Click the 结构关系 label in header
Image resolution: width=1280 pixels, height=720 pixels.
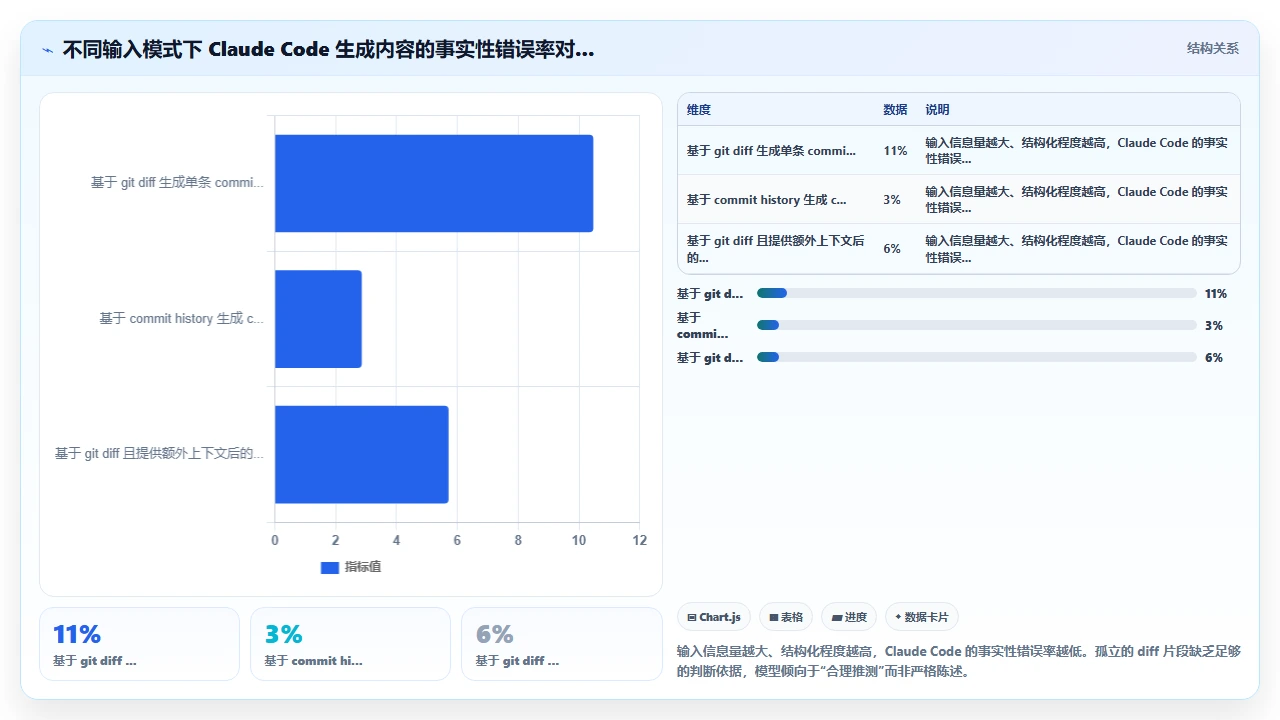1212,48
